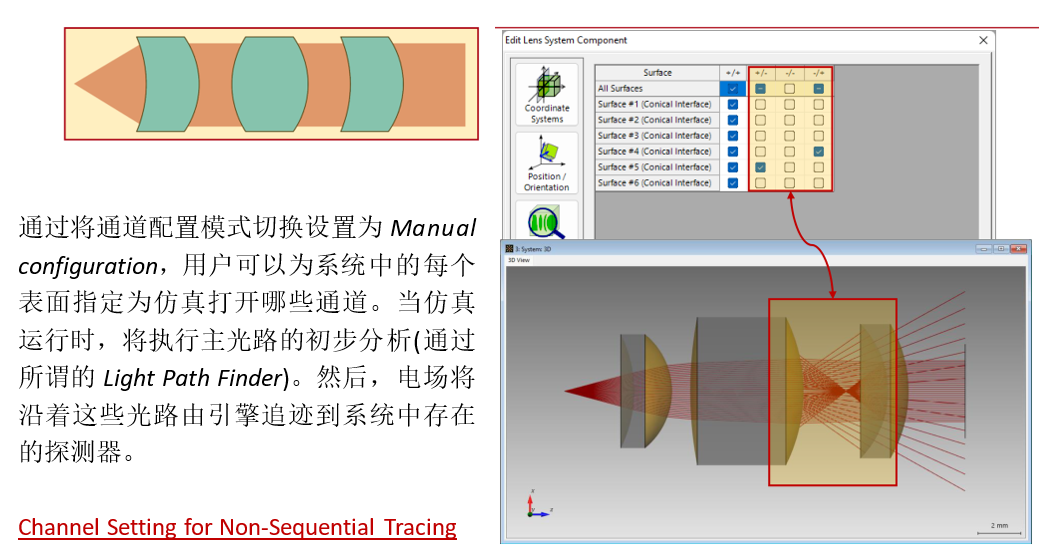Uncheck Surface #1 +/+ channel checkbox

733,104
